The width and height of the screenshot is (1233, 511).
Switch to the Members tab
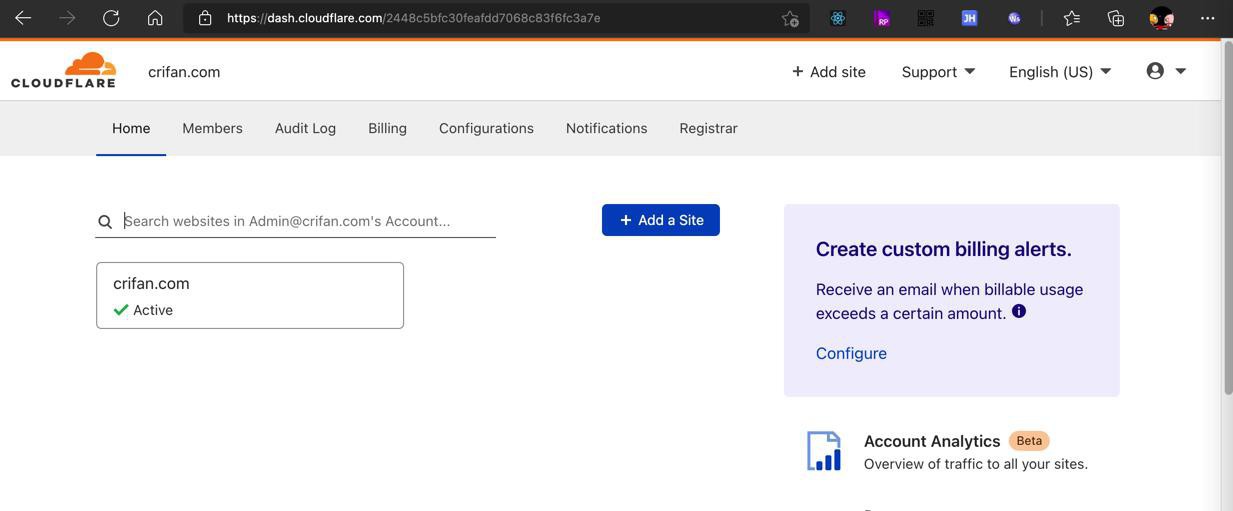(x=212, y=128)
